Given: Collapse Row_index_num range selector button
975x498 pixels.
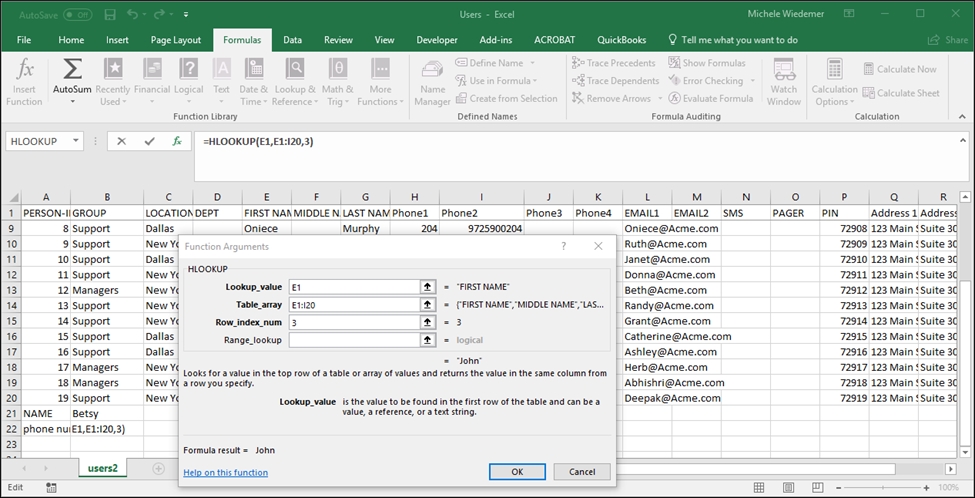Looking at the screenshot, I should point(427,322).
